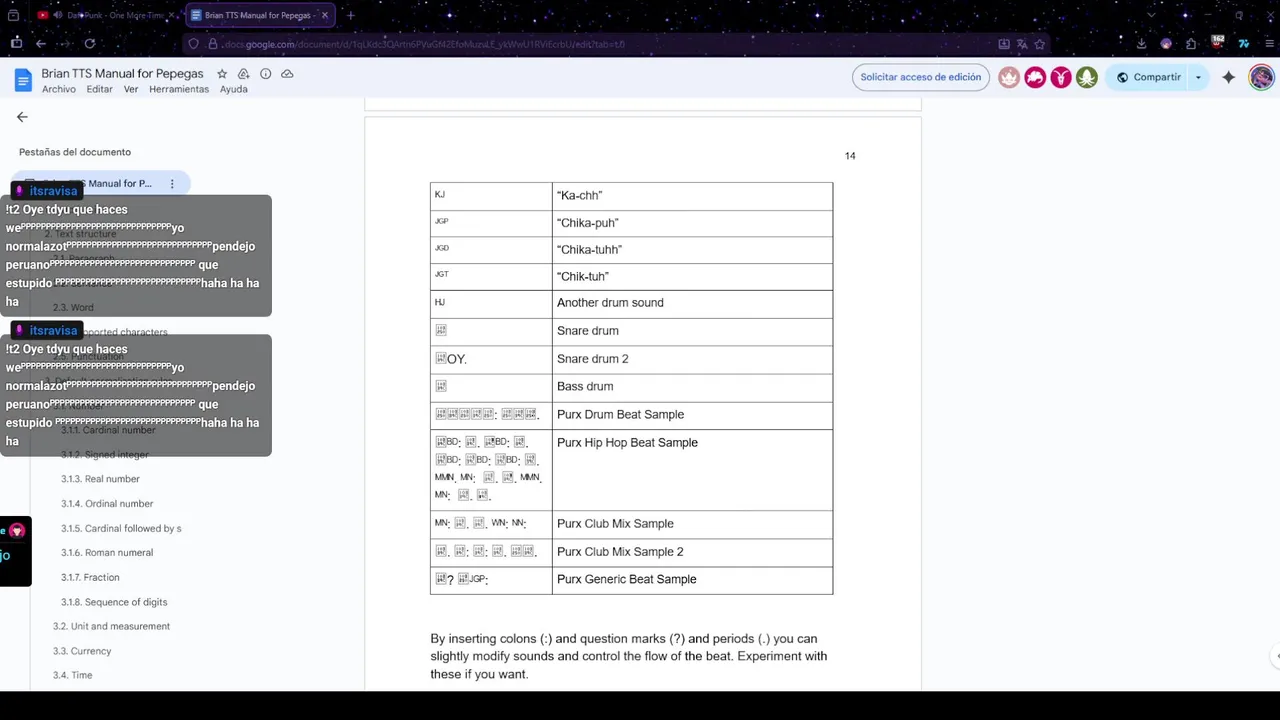Open the tracking protection shield
The width and height of the screenshot is (1280, 720).
[x=194, y=44]
